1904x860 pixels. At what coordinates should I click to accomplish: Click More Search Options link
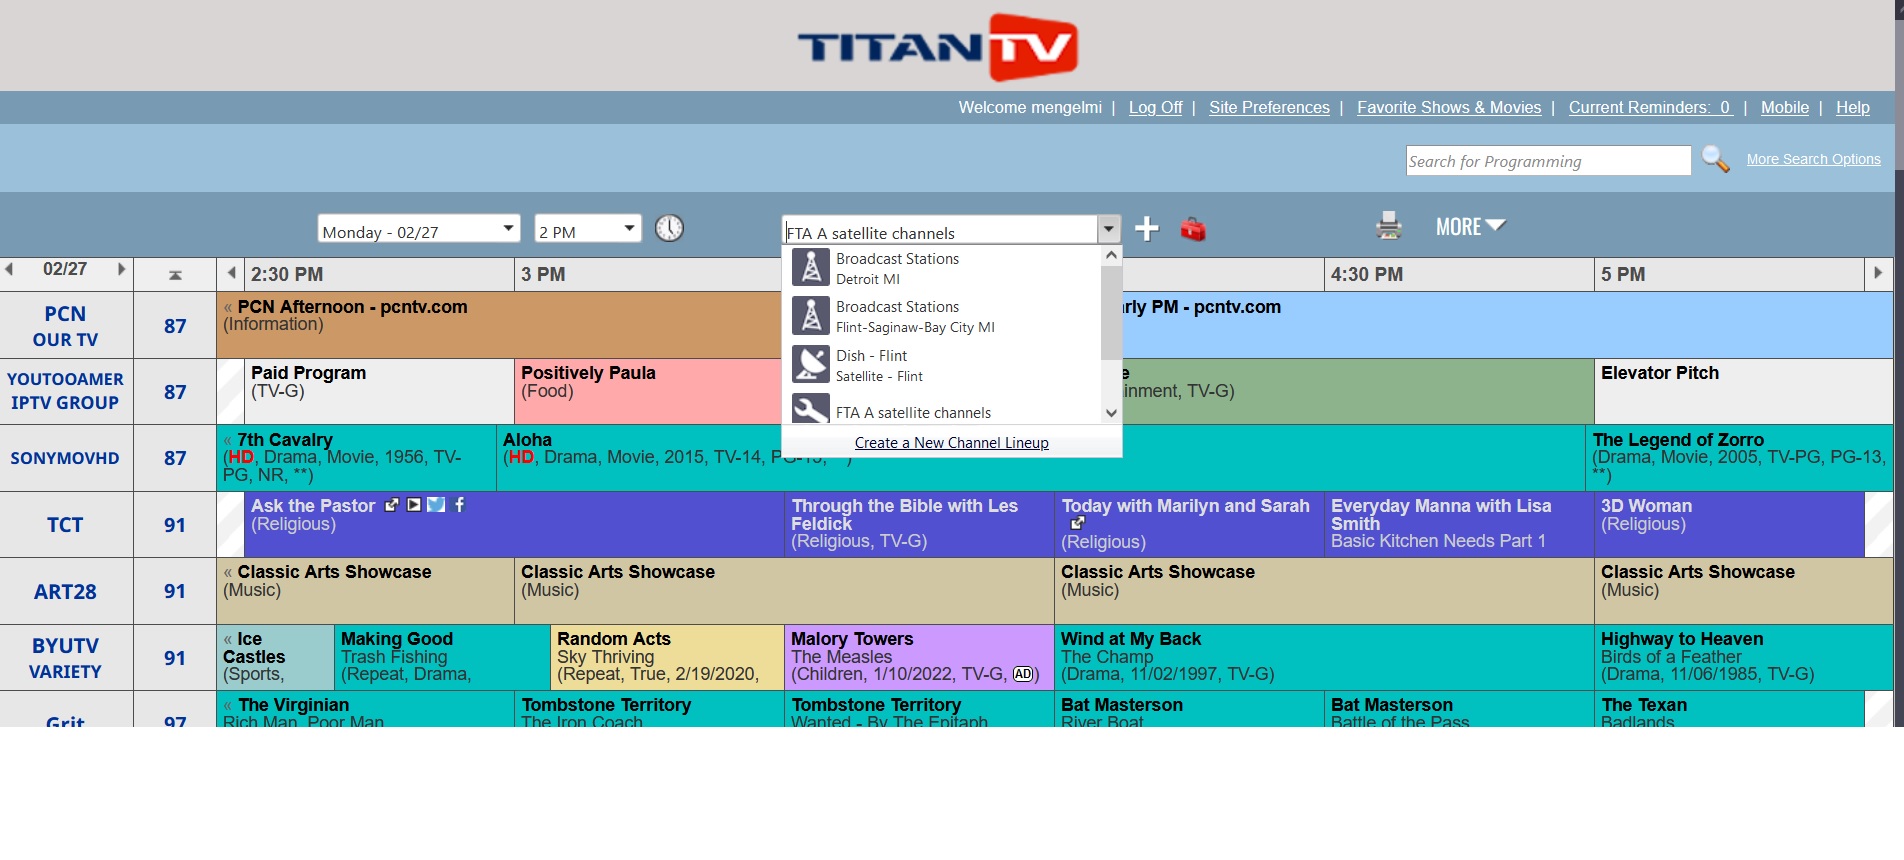pos(1813,159)
